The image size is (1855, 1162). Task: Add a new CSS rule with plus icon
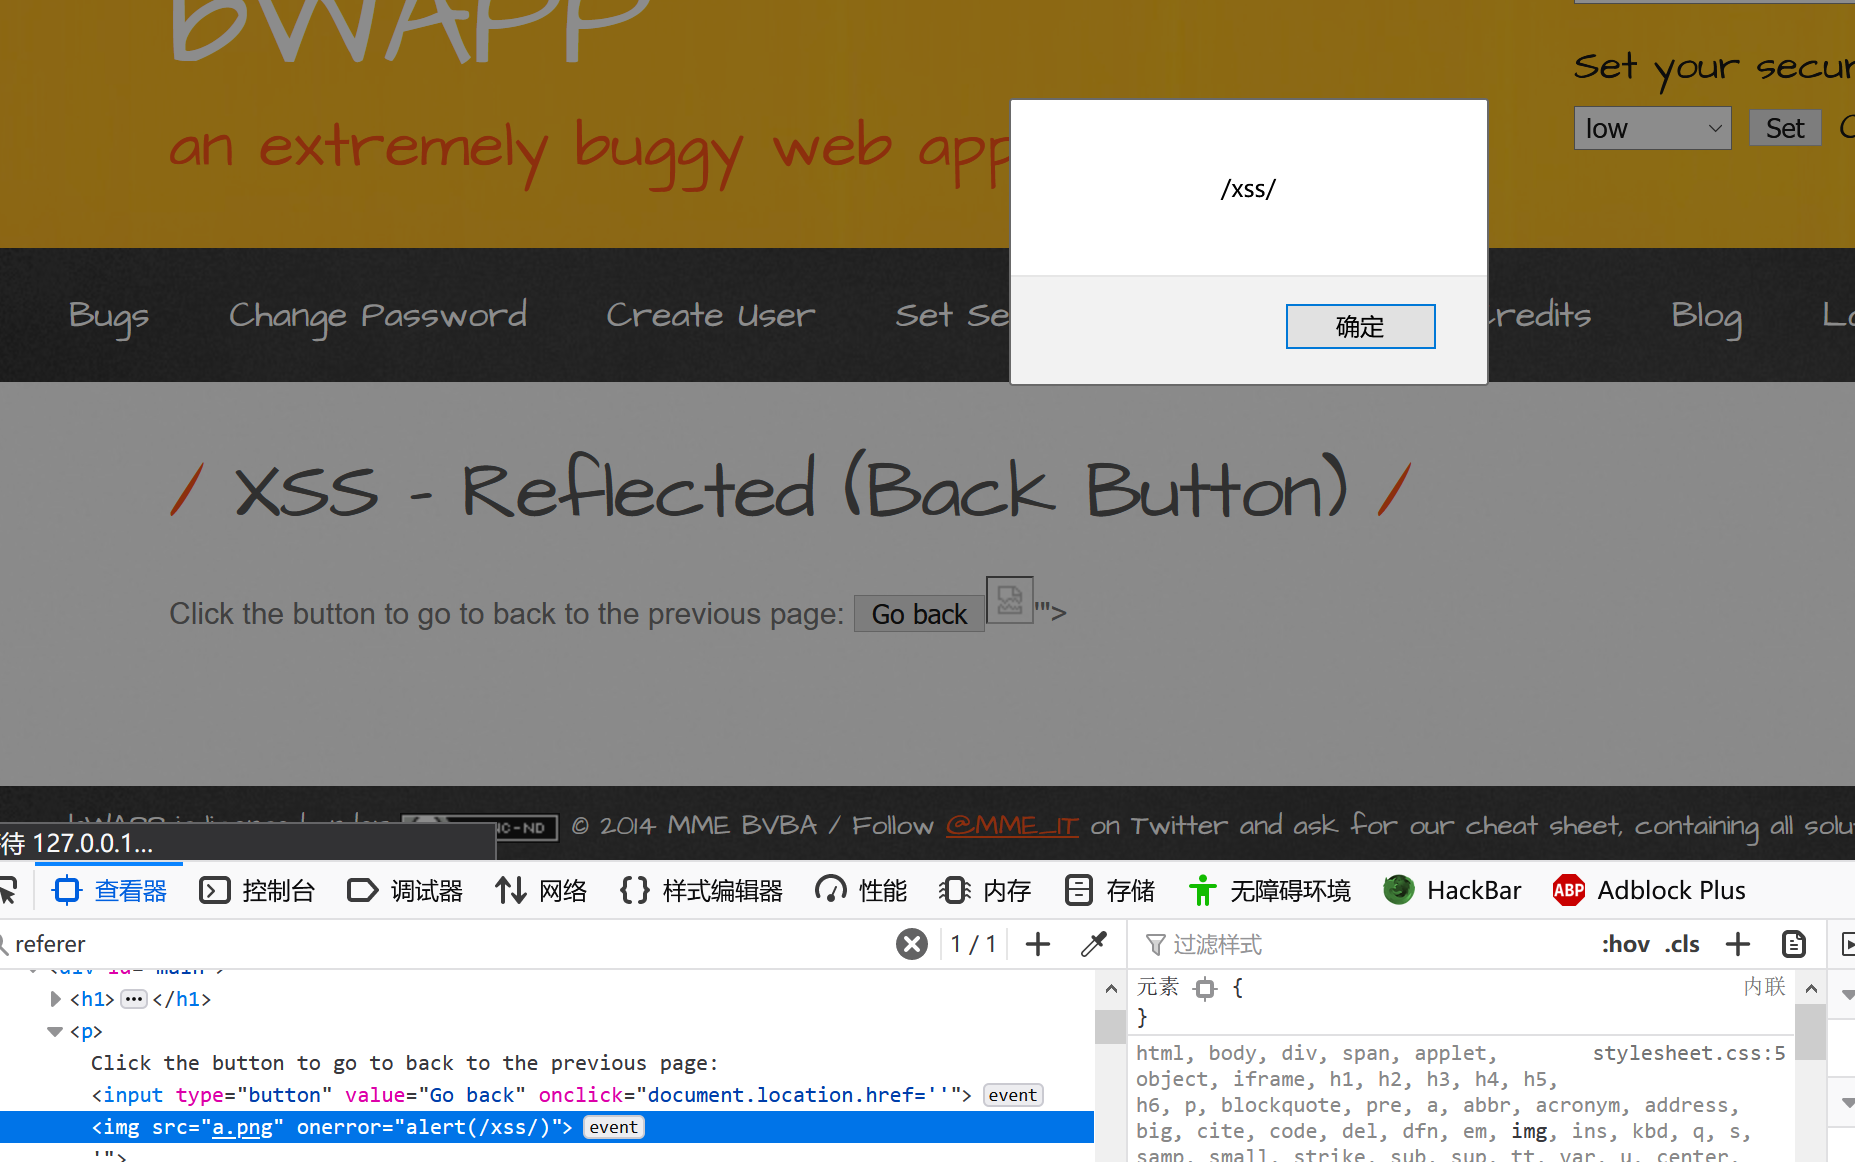(1738, 944)
